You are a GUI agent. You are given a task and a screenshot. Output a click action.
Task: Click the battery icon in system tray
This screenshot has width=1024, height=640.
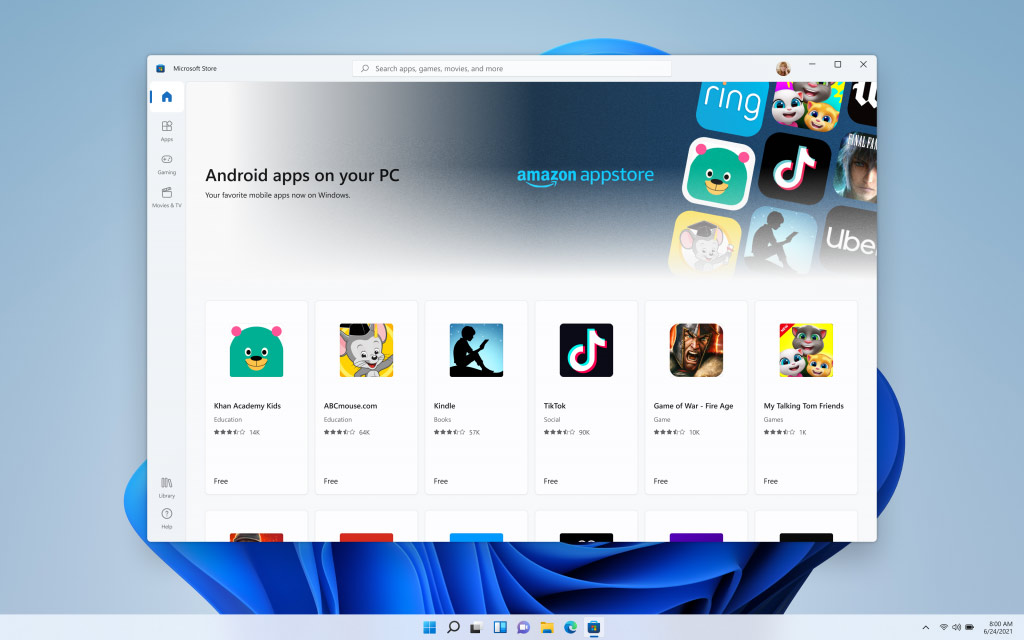click(x=970, y=627)
